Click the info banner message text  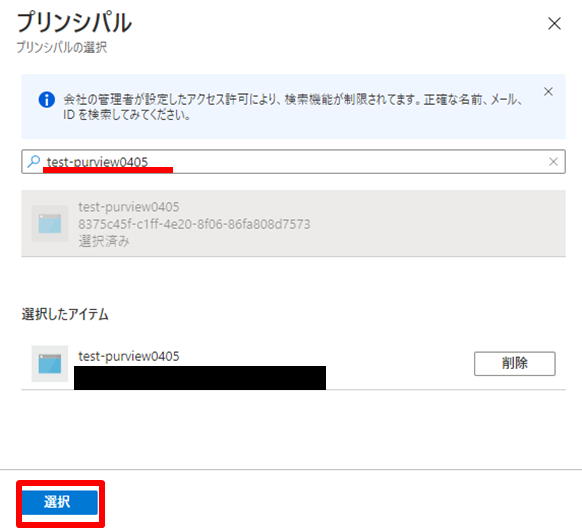point(293,107)
